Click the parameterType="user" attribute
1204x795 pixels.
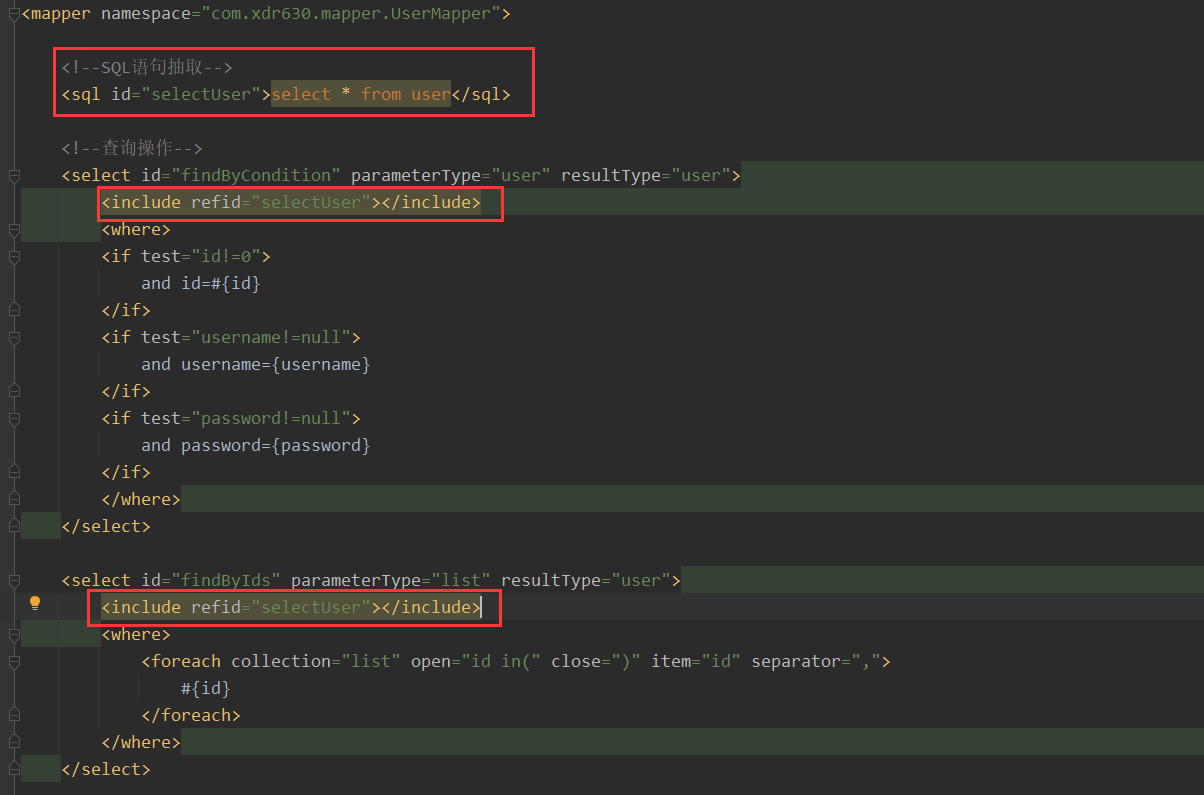pos(451,175)
